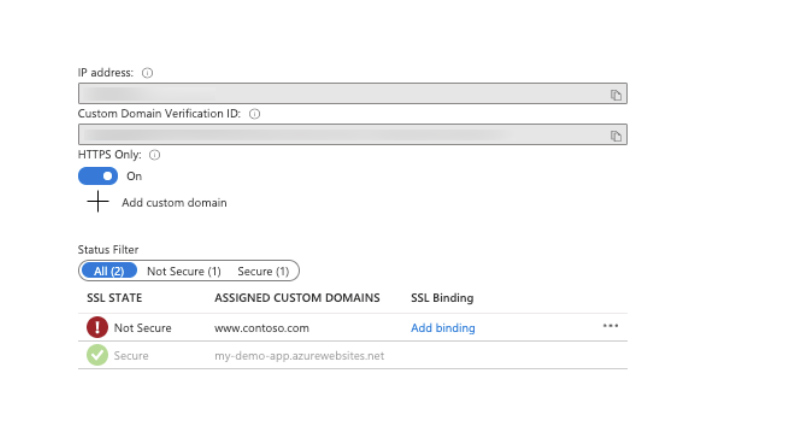
Task: Click the Not Secure status text
Action: tap(142, 328)
